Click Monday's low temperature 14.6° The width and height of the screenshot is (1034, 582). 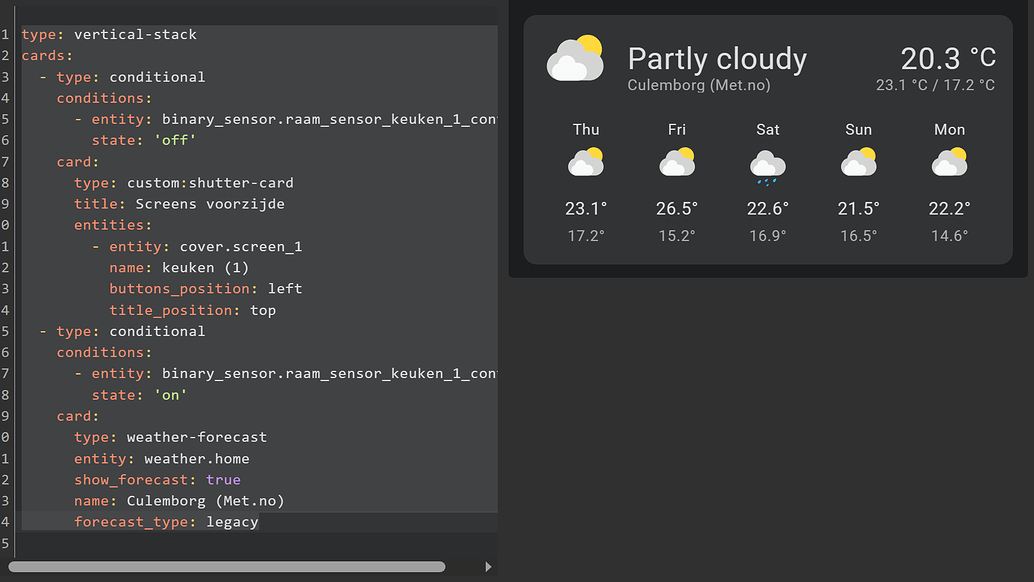pyautogui.click(x=950, y=235)
